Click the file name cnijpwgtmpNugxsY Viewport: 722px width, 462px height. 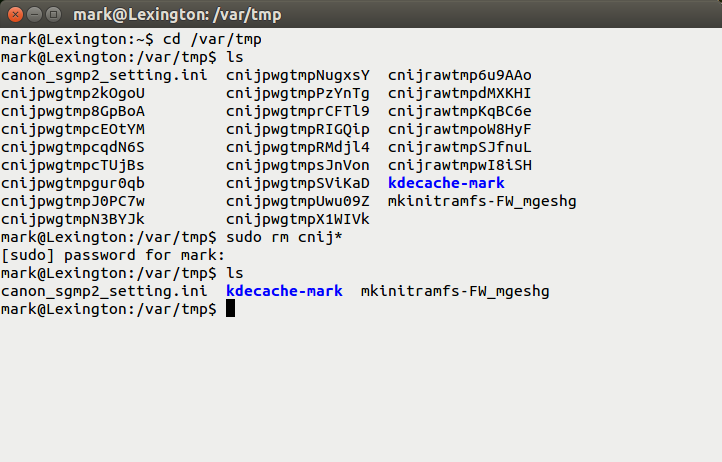click(298, 75)
